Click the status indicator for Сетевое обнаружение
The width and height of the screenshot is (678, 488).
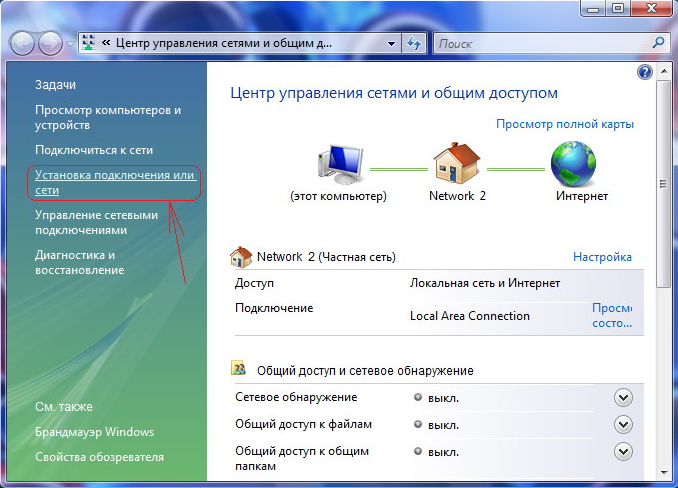[x=418, y=397]
